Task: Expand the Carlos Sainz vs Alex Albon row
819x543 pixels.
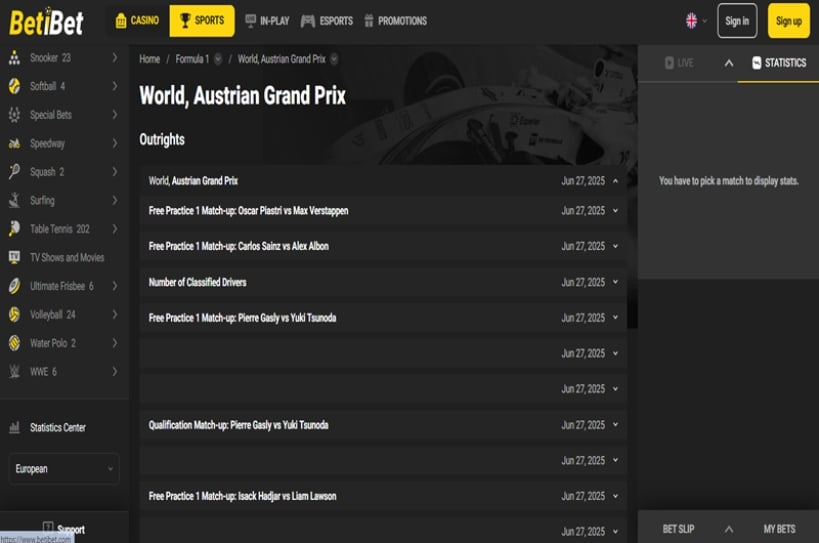Action: coord(383,246)
